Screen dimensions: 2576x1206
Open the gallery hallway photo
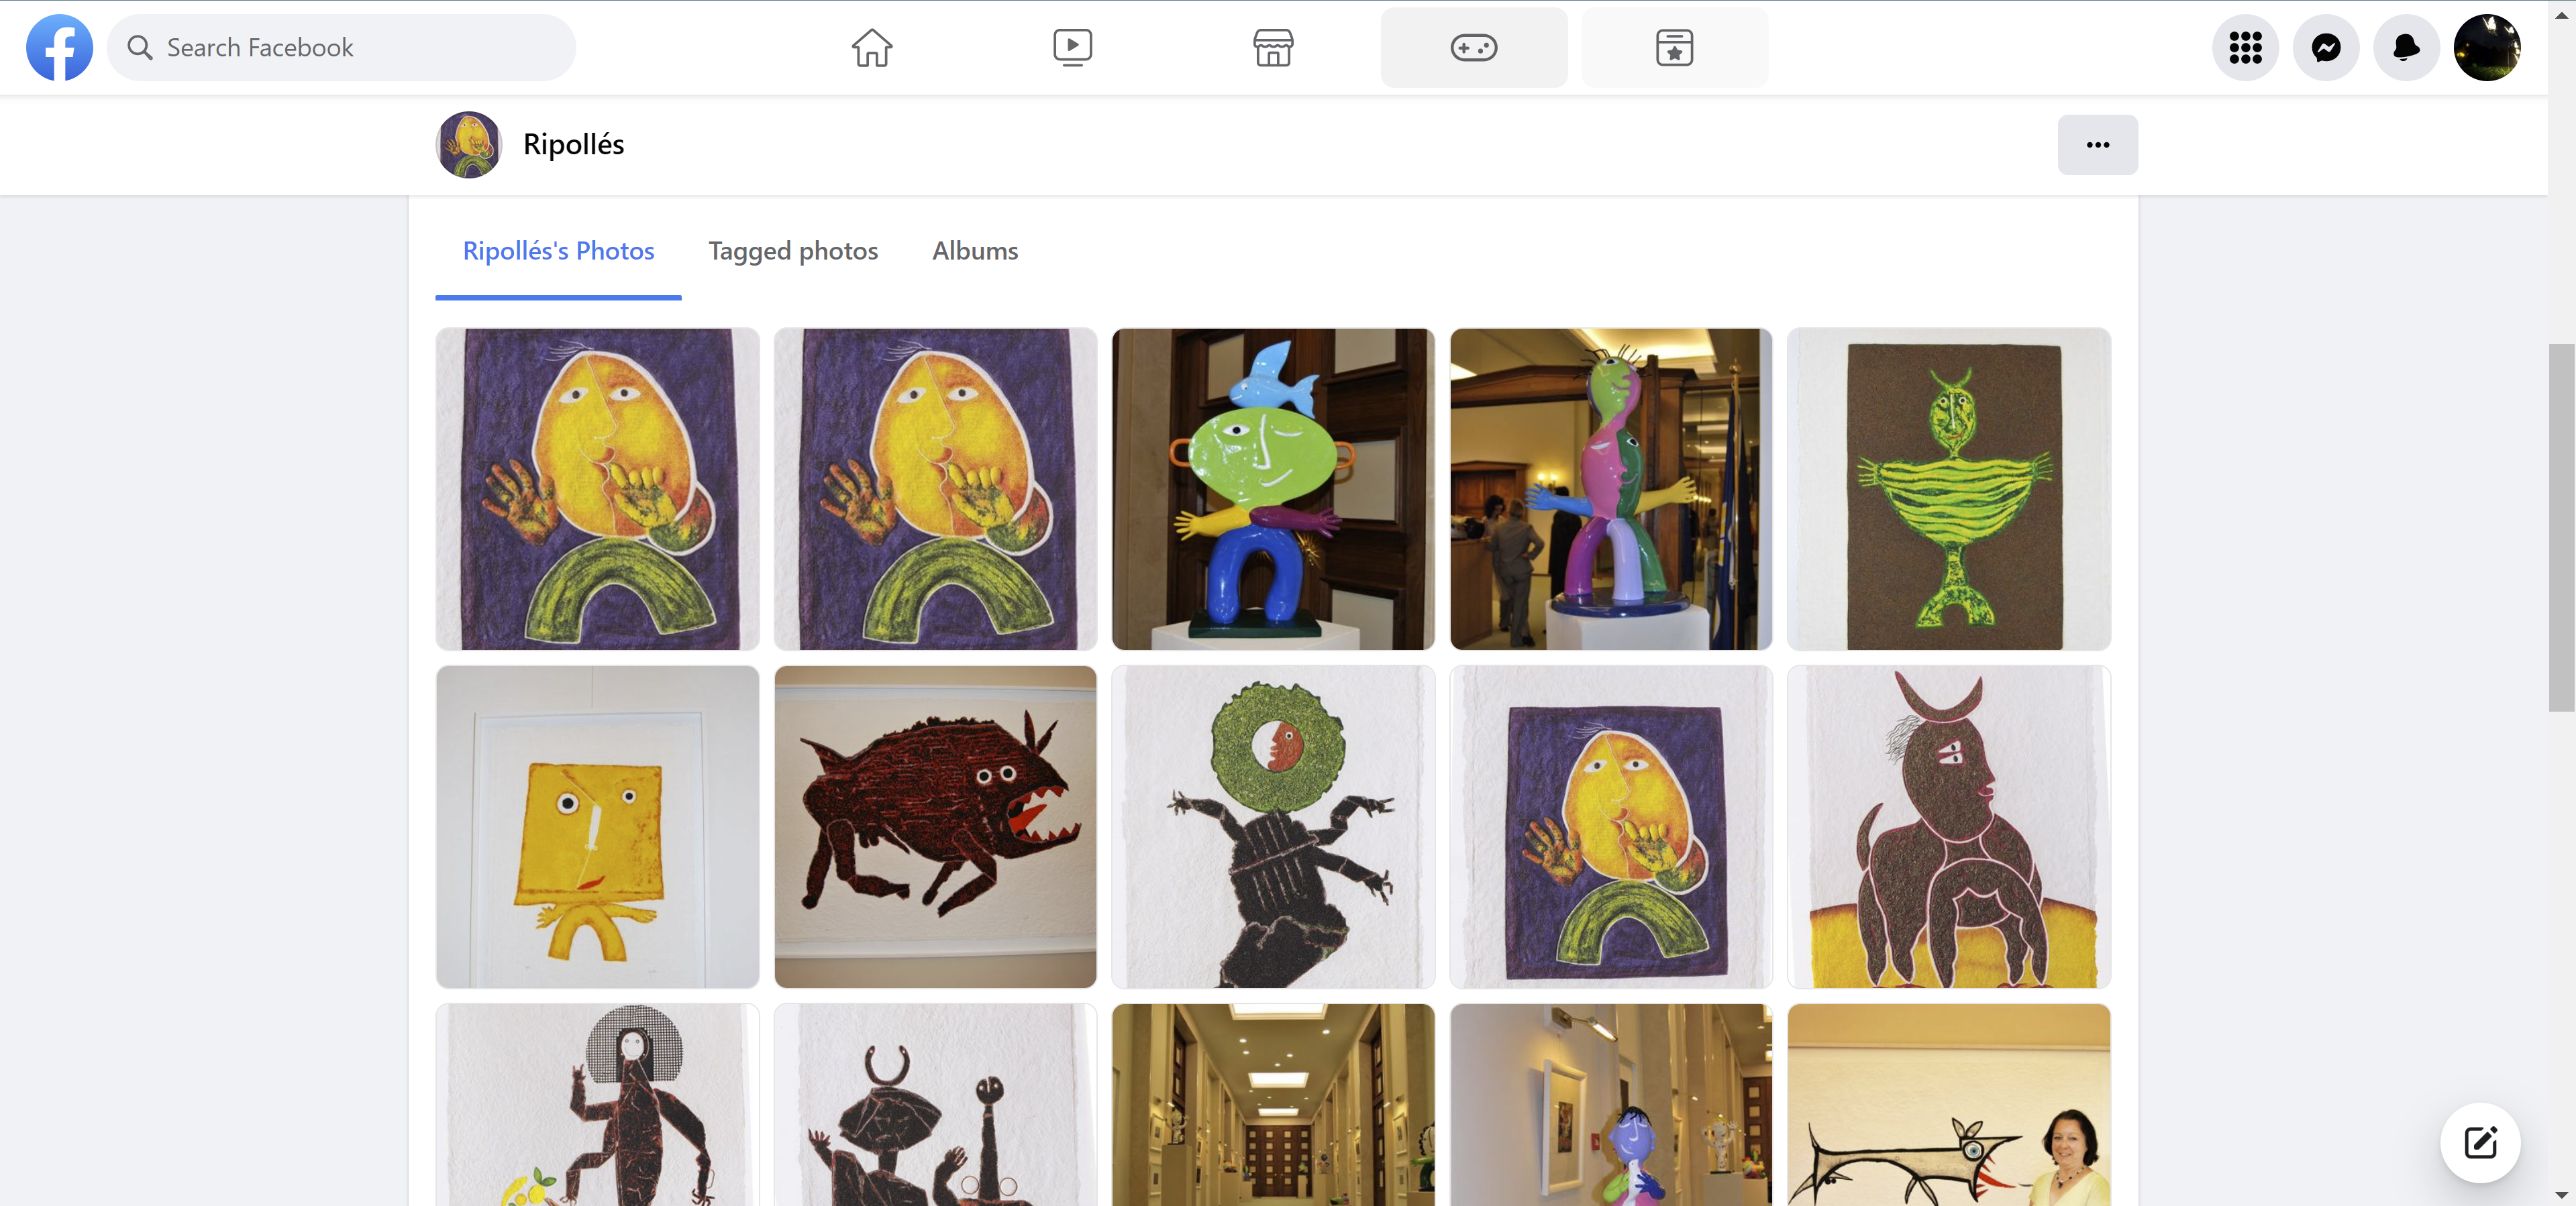pos(1273,1105)
